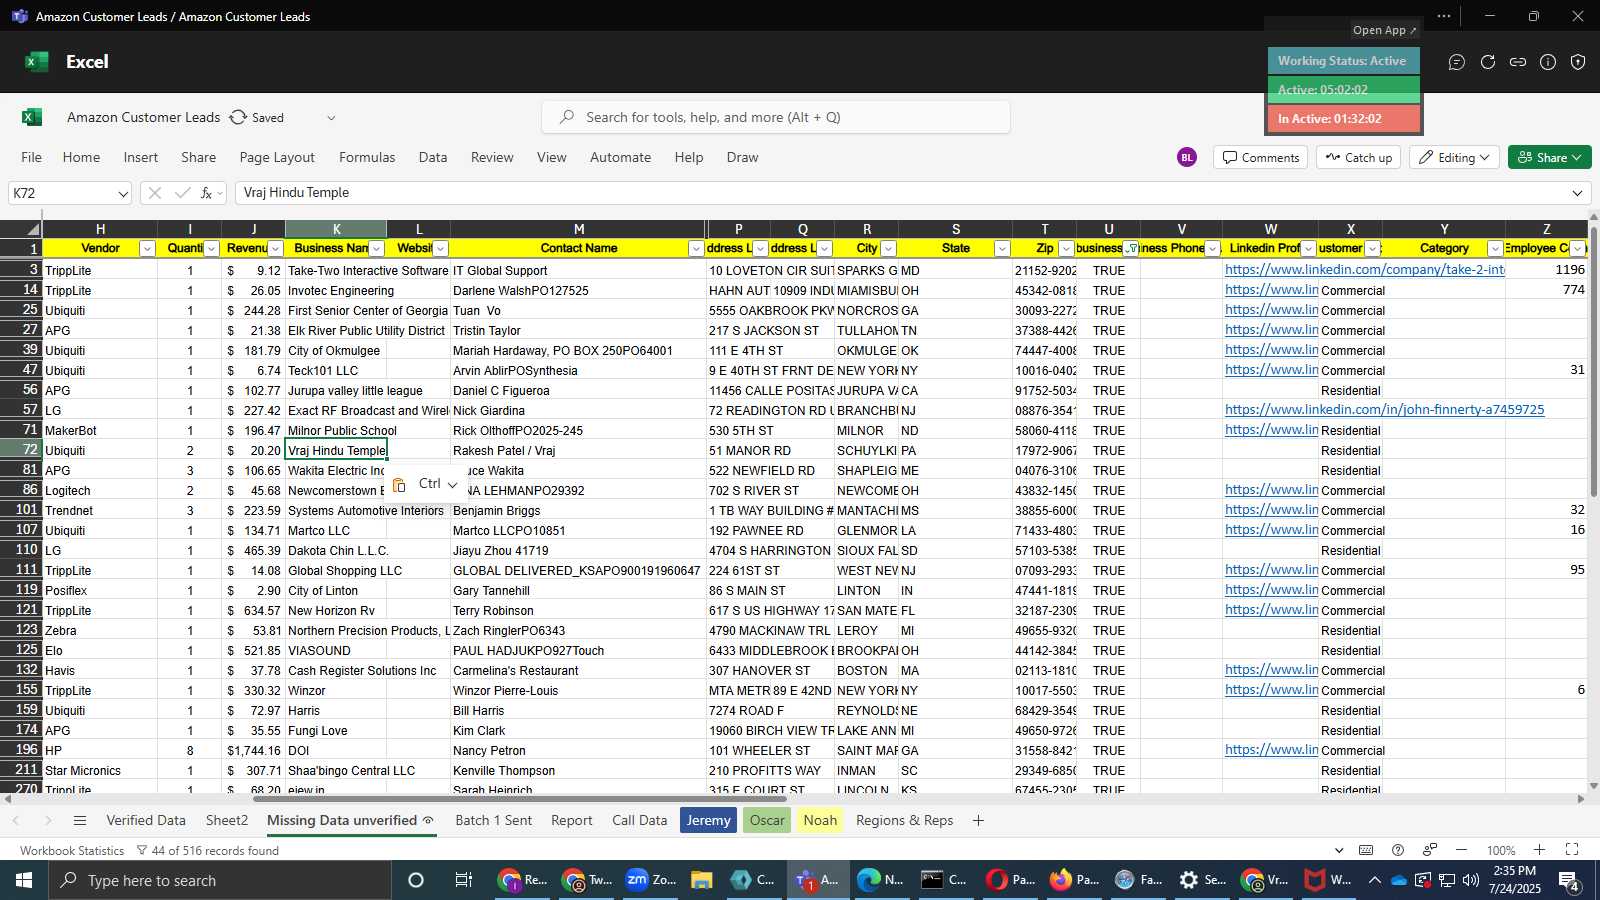Open the notification center icon
The width and height of the screenshot is (1600, 900).
coord(1570,880)
